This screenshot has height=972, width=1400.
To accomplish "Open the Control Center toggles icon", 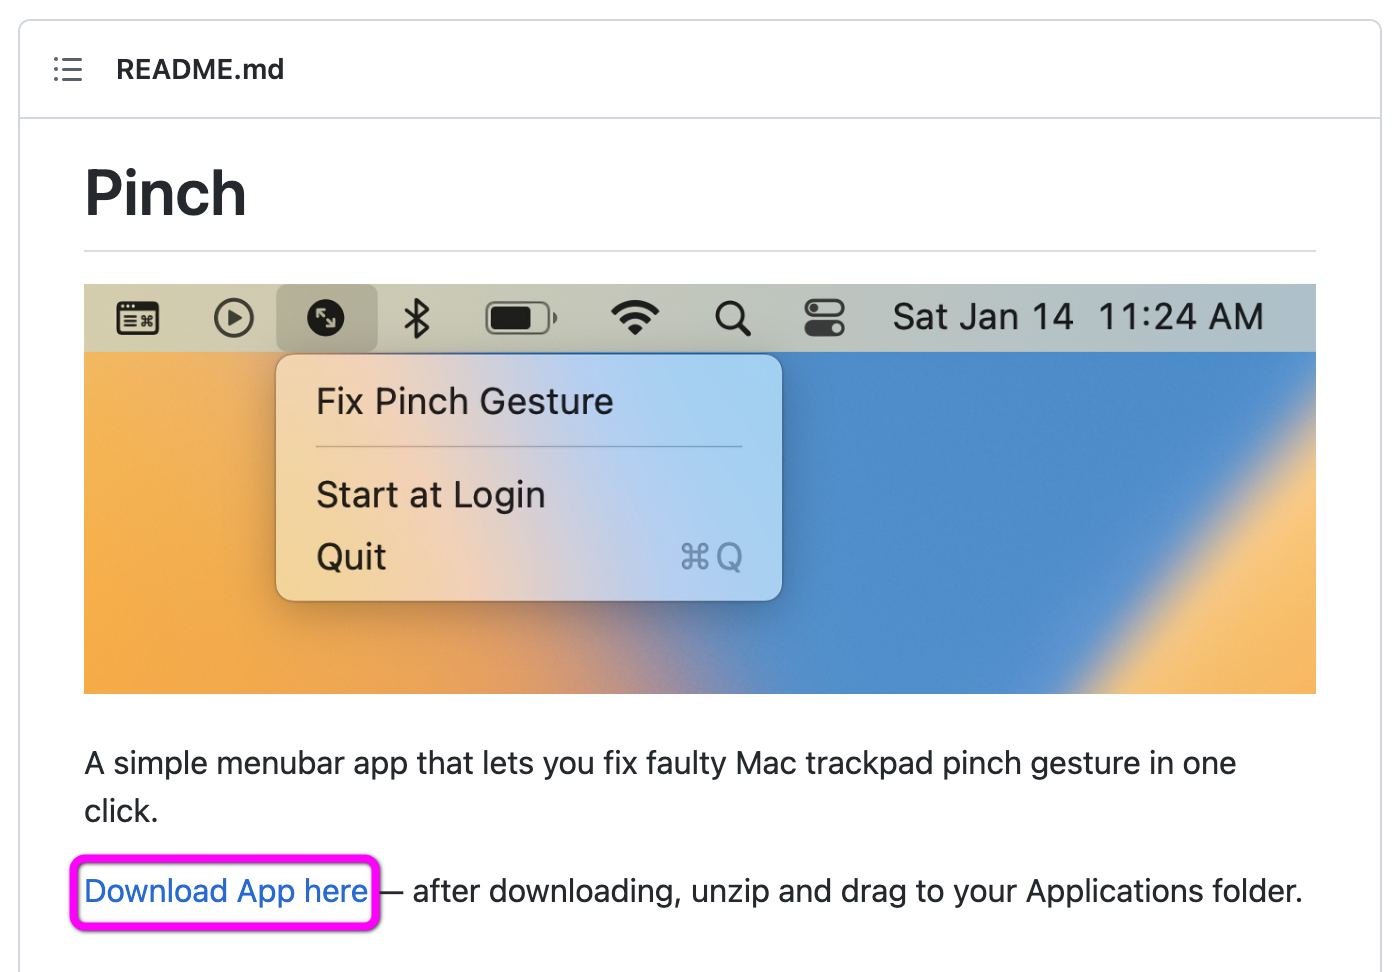I will tap(825, 318).
